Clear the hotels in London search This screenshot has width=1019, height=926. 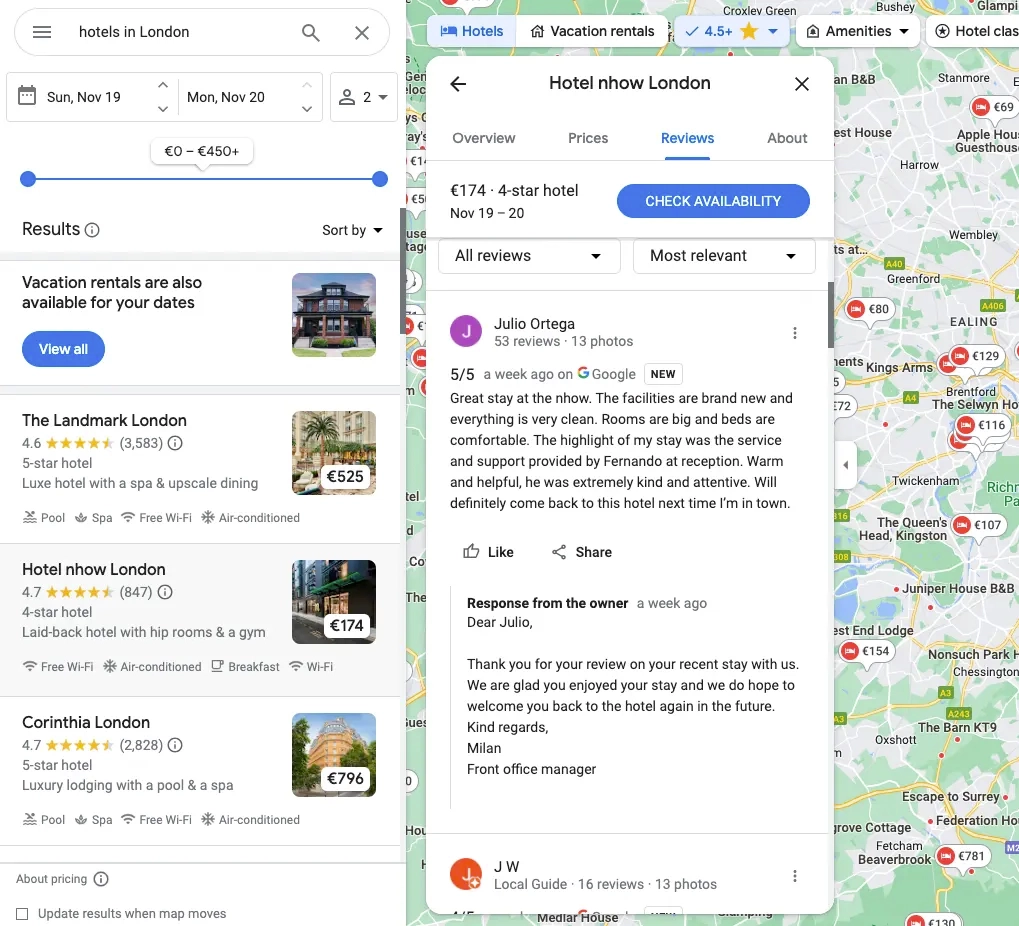(x=362, y=32)
